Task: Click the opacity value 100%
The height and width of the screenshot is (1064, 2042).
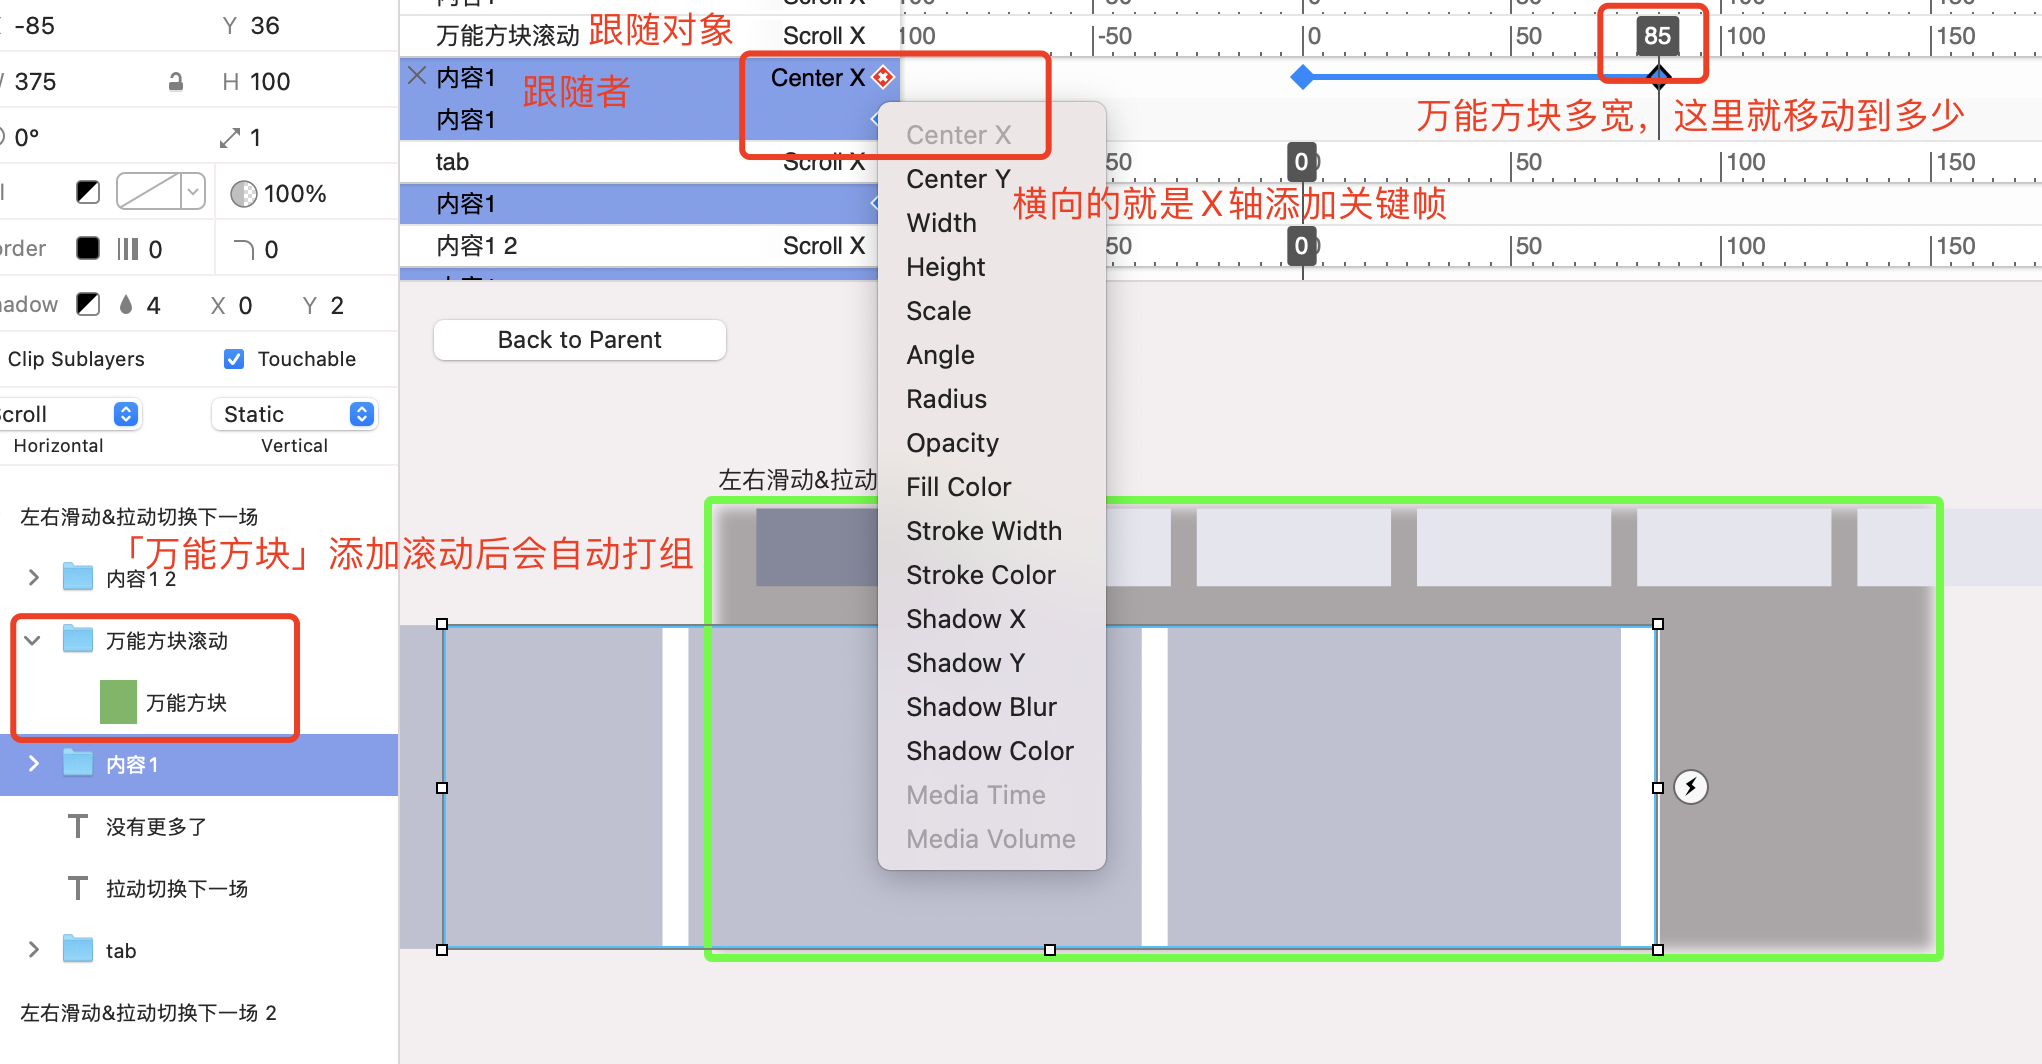Action: (x=295, y=194)
